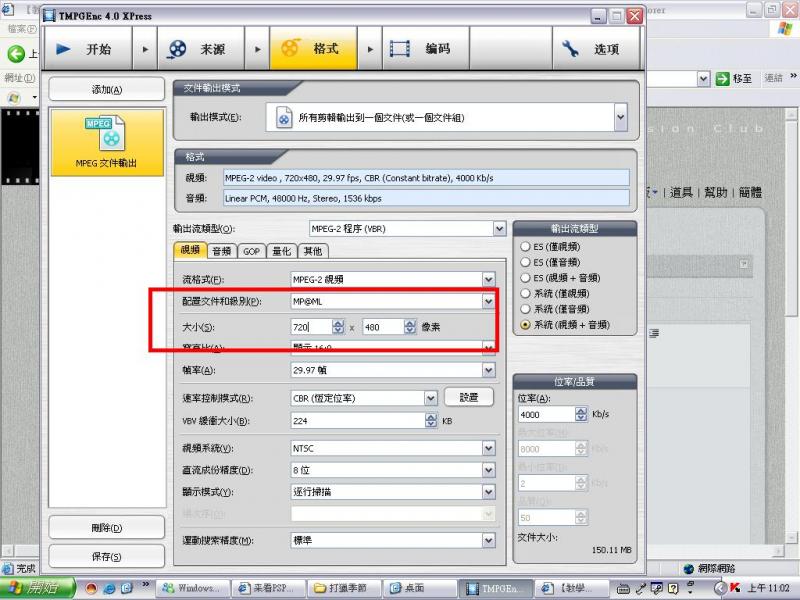
Task: Click the TMPGEnc taskbar item
Action: tap(495, 588)
